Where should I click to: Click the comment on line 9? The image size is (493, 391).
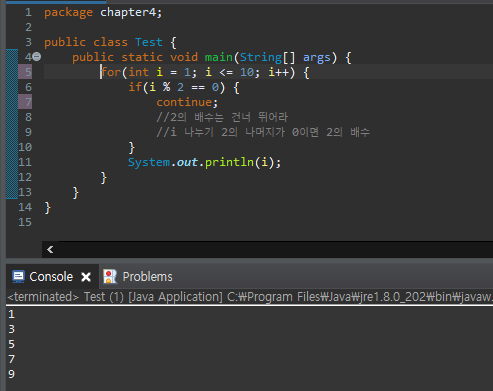(x=263, y=132)
